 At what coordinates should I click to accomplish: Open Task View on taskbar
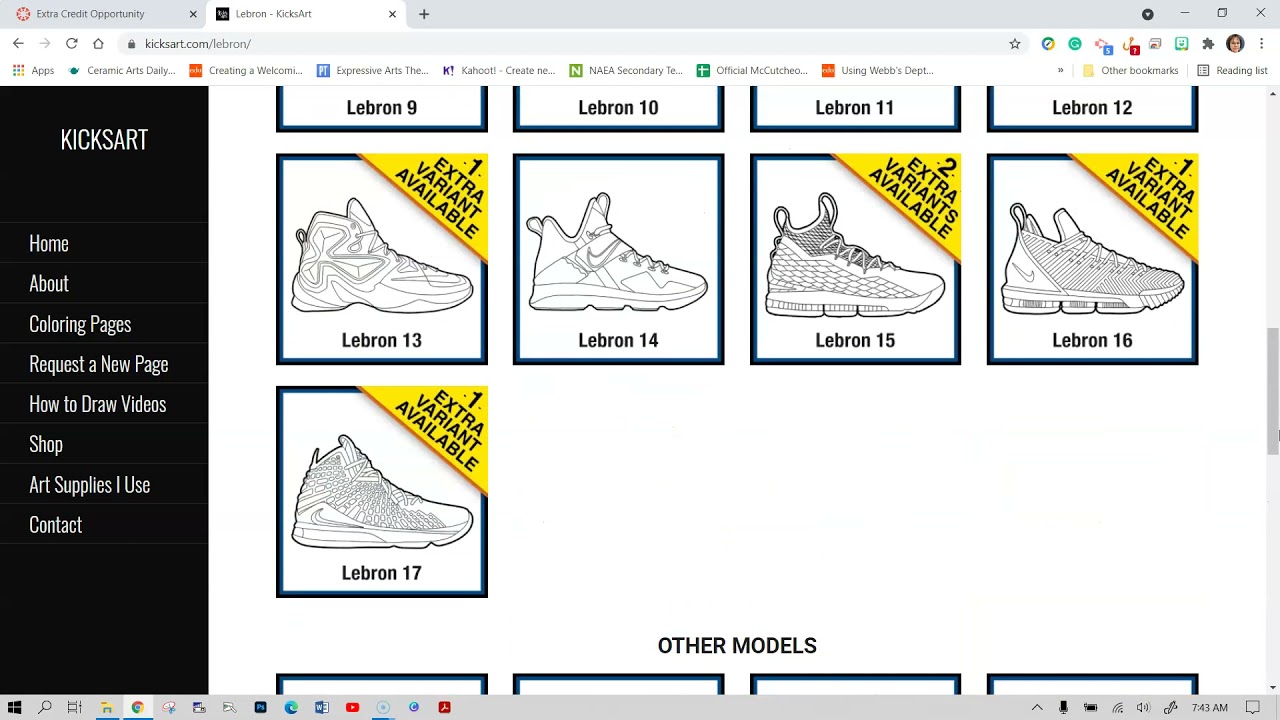coord(75,707)
